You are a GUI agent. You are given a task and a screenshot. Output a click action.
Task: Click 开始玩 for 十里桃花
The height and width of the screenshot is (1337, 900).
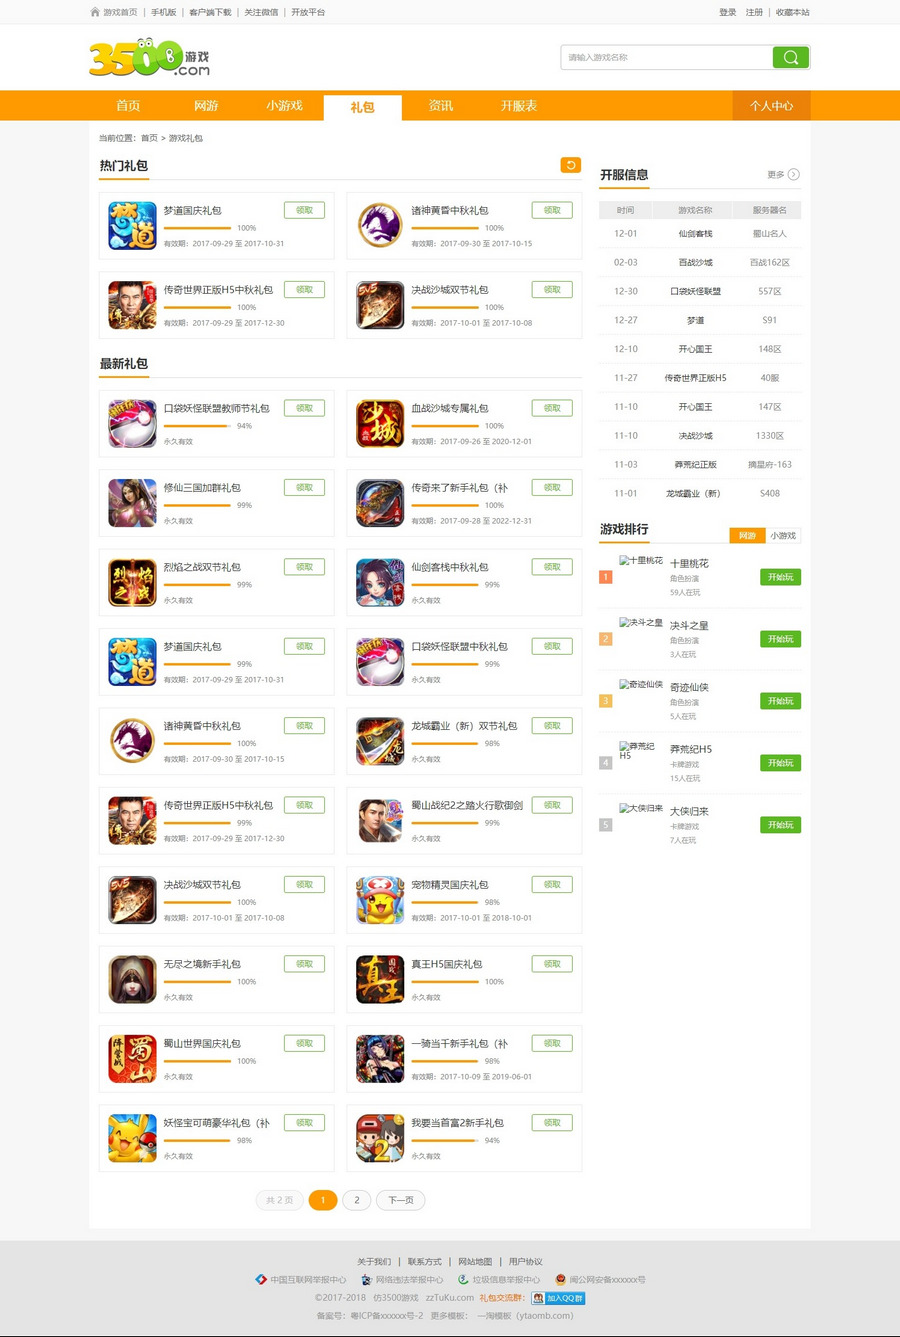tap(780, 577)
